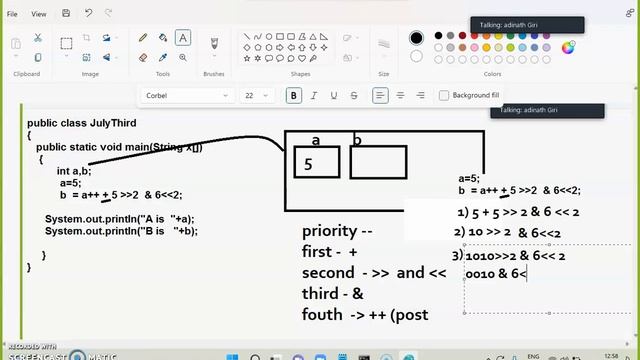Click inside text box after '0010 & 6<'

point(527,273)
